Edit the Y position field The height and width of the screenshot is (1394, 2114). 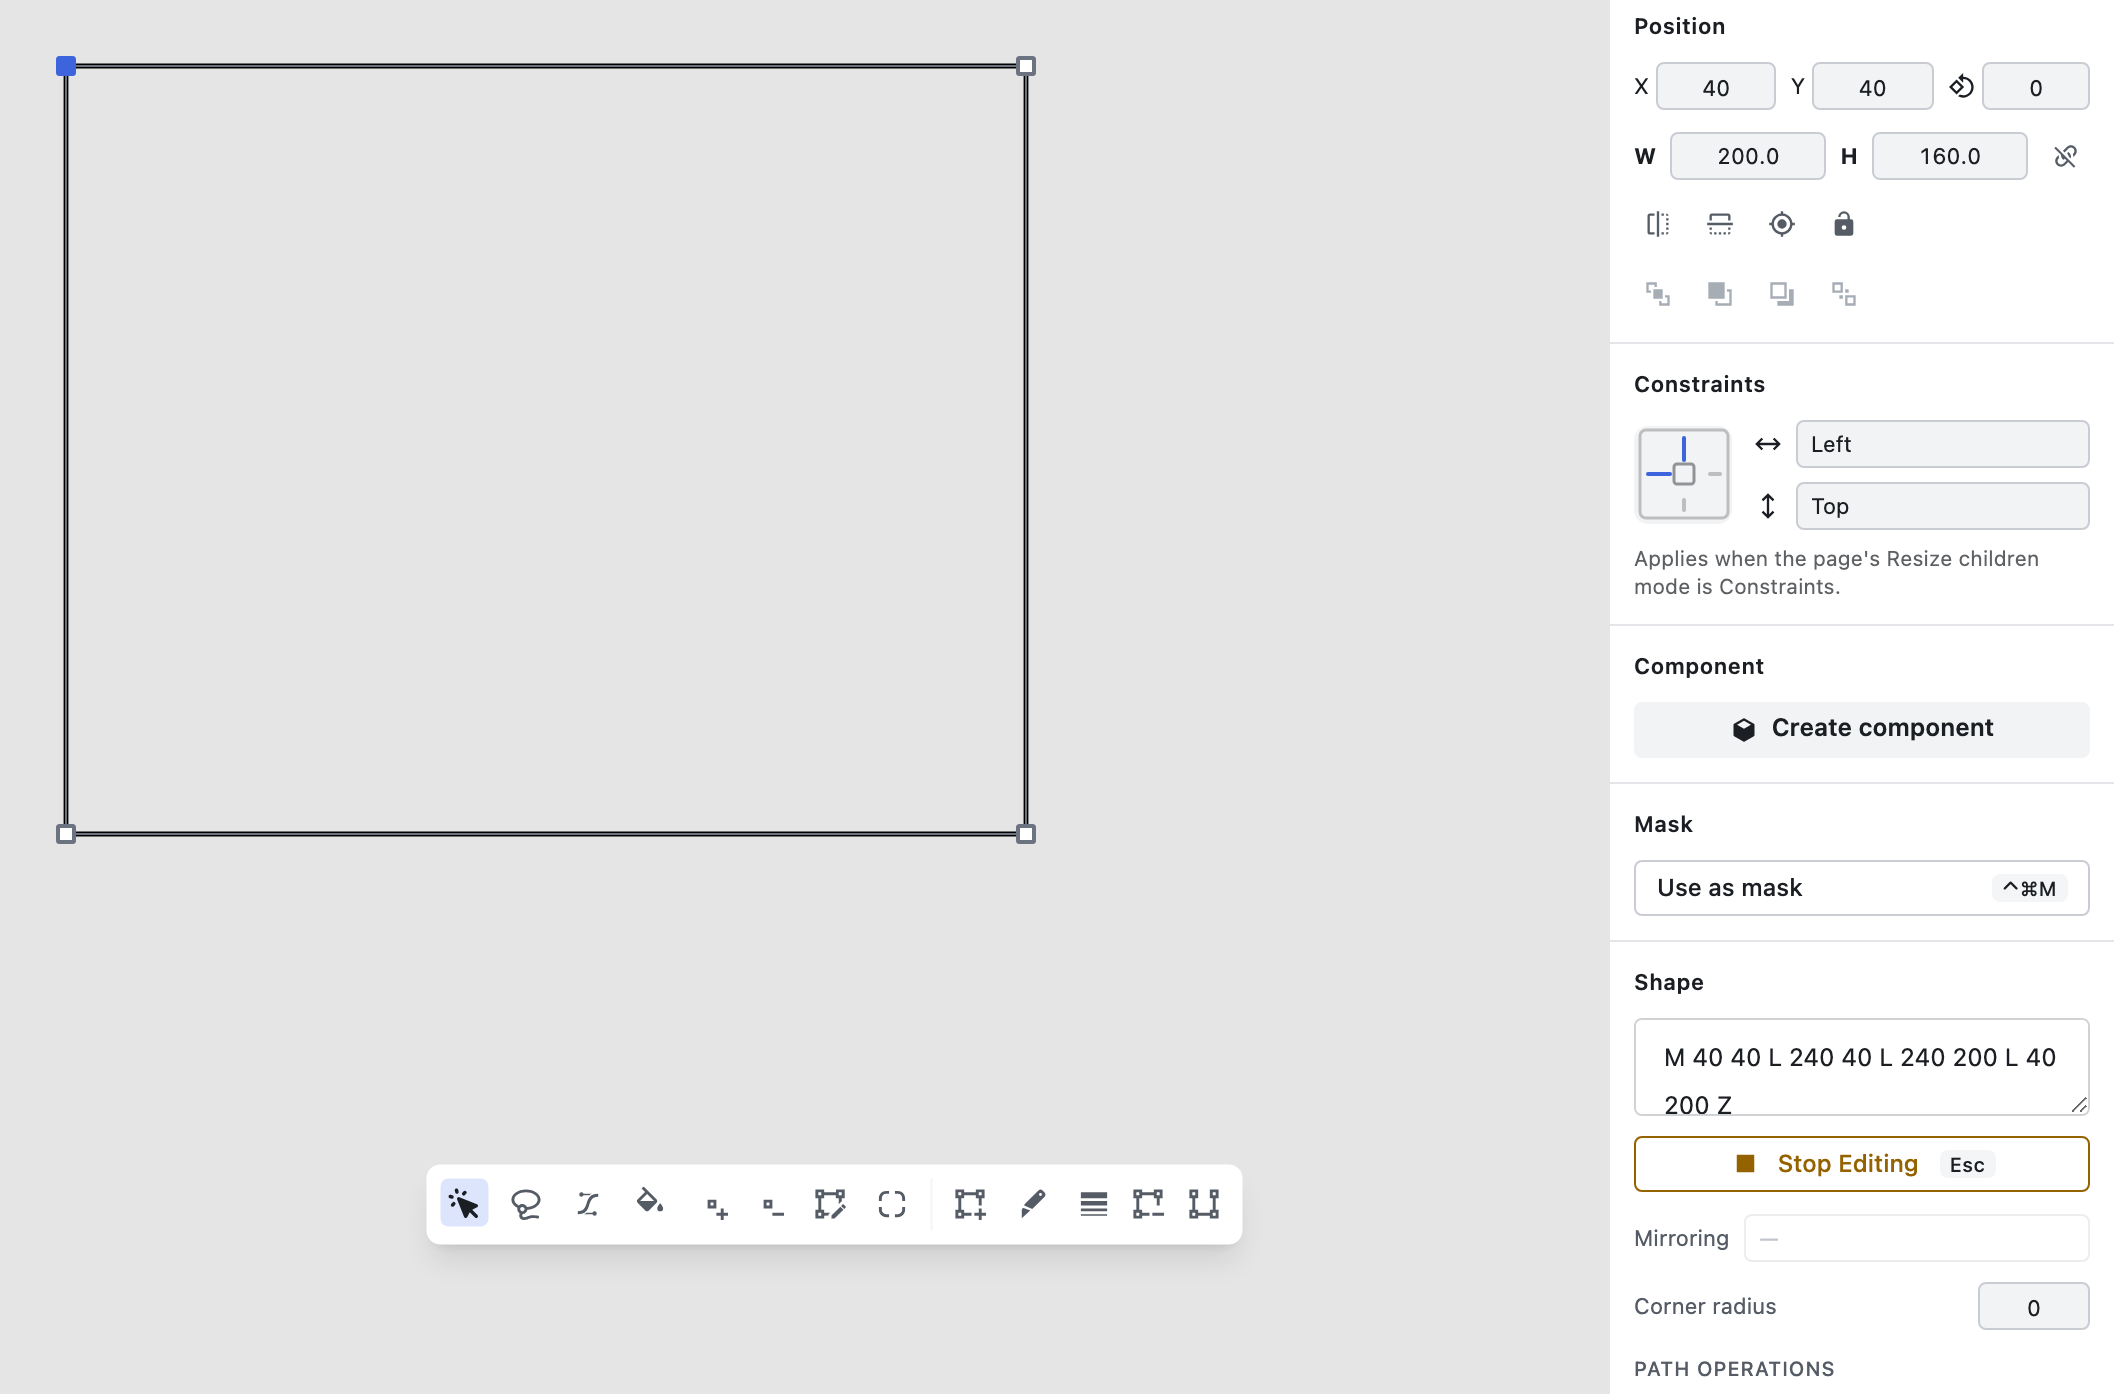click(1872, 87)
